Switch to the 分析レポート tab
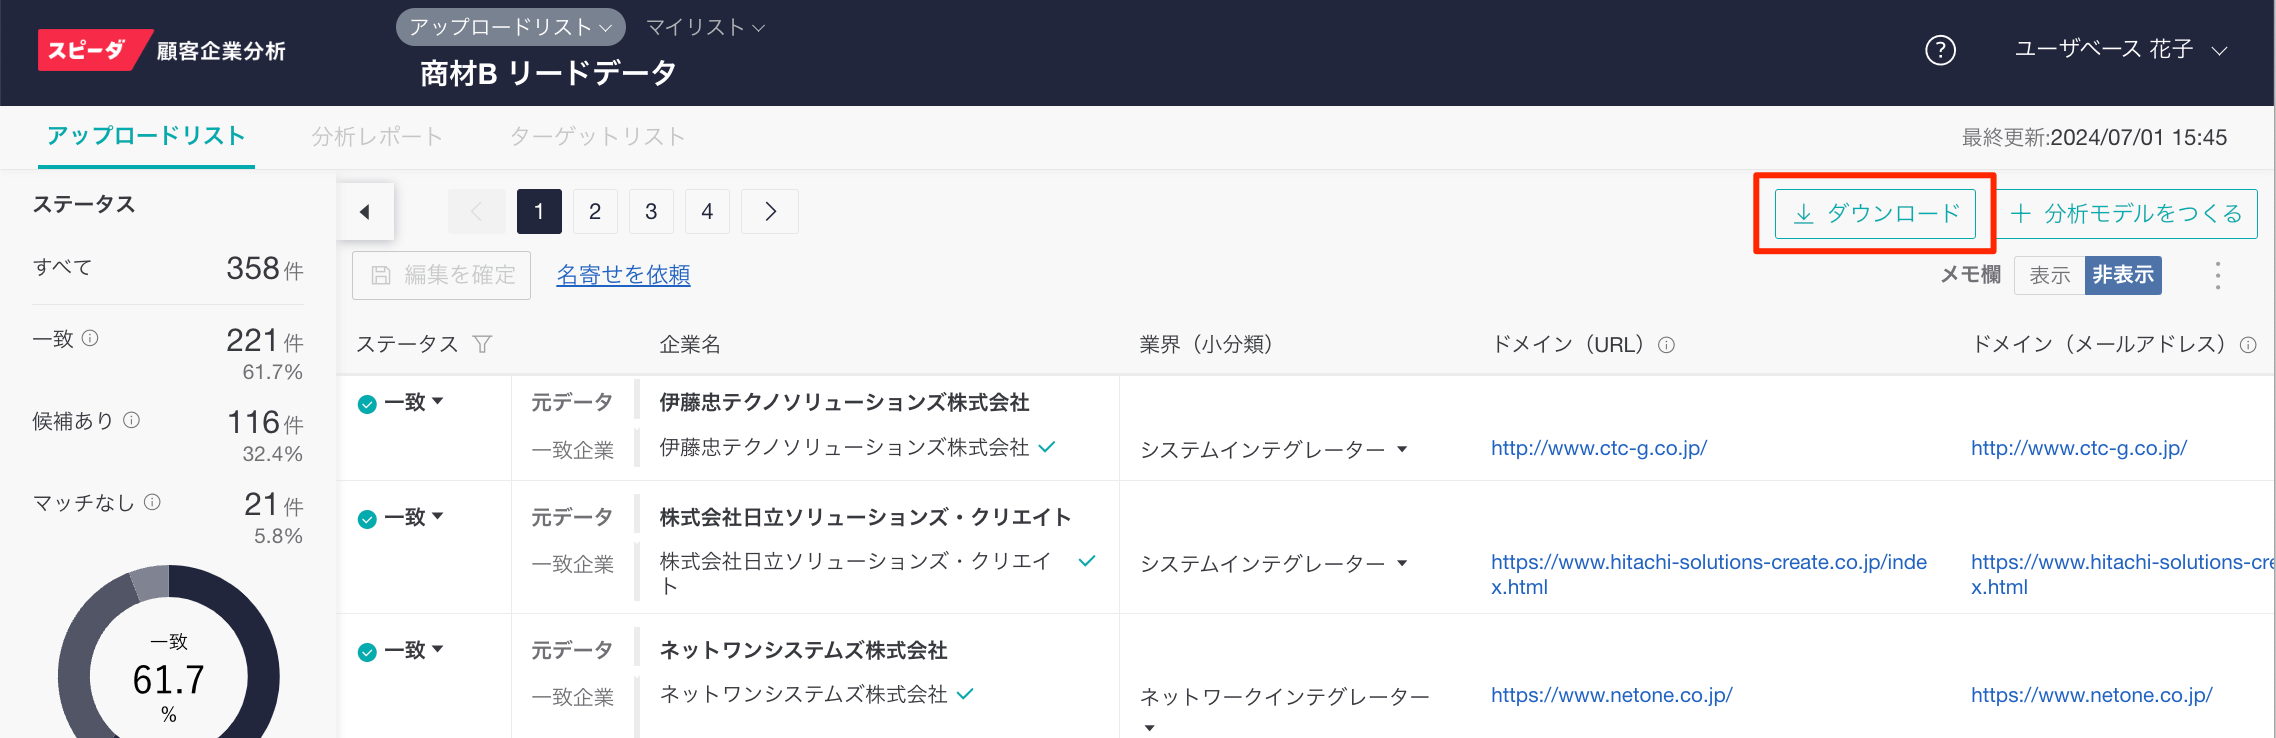The width and height of the screenshot is (2276, 738). 376,137
